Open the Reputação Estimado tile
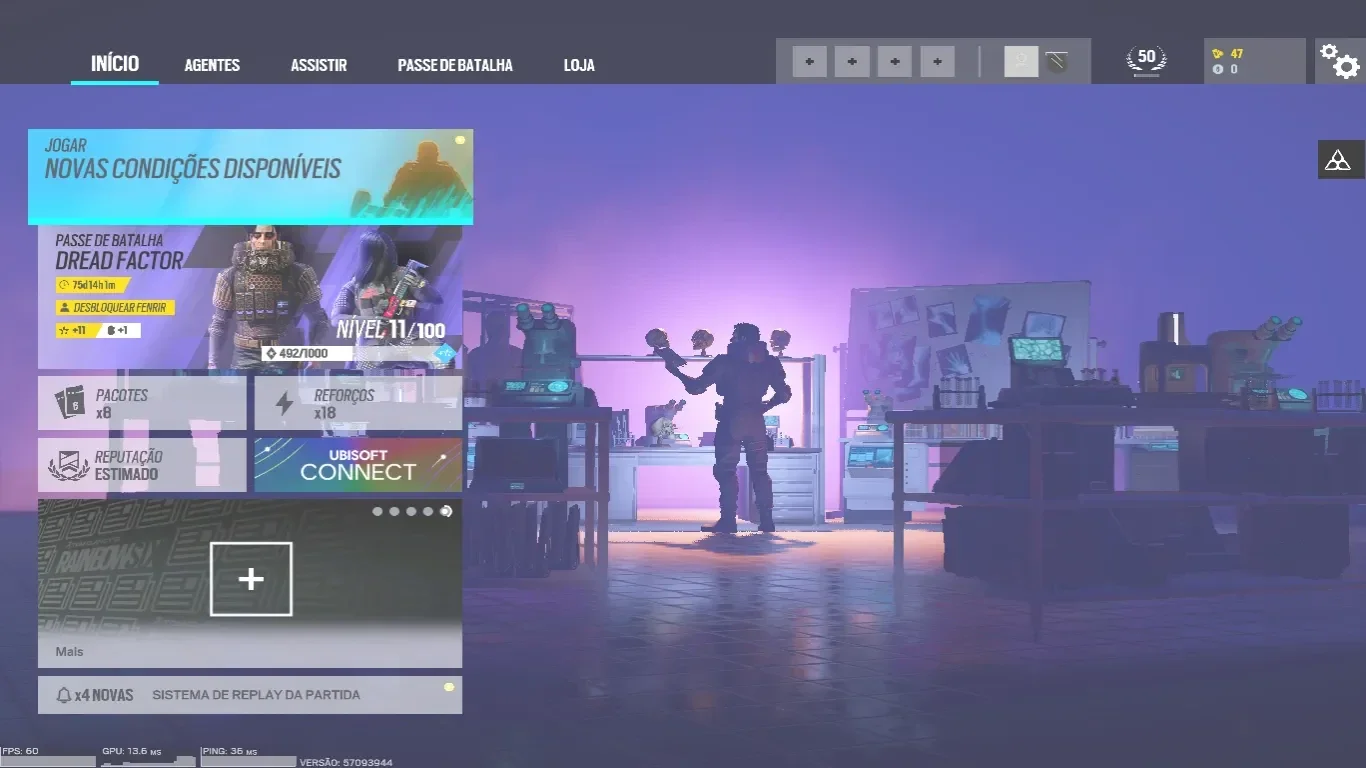1366x768 pixels. [x=142, y=465]
